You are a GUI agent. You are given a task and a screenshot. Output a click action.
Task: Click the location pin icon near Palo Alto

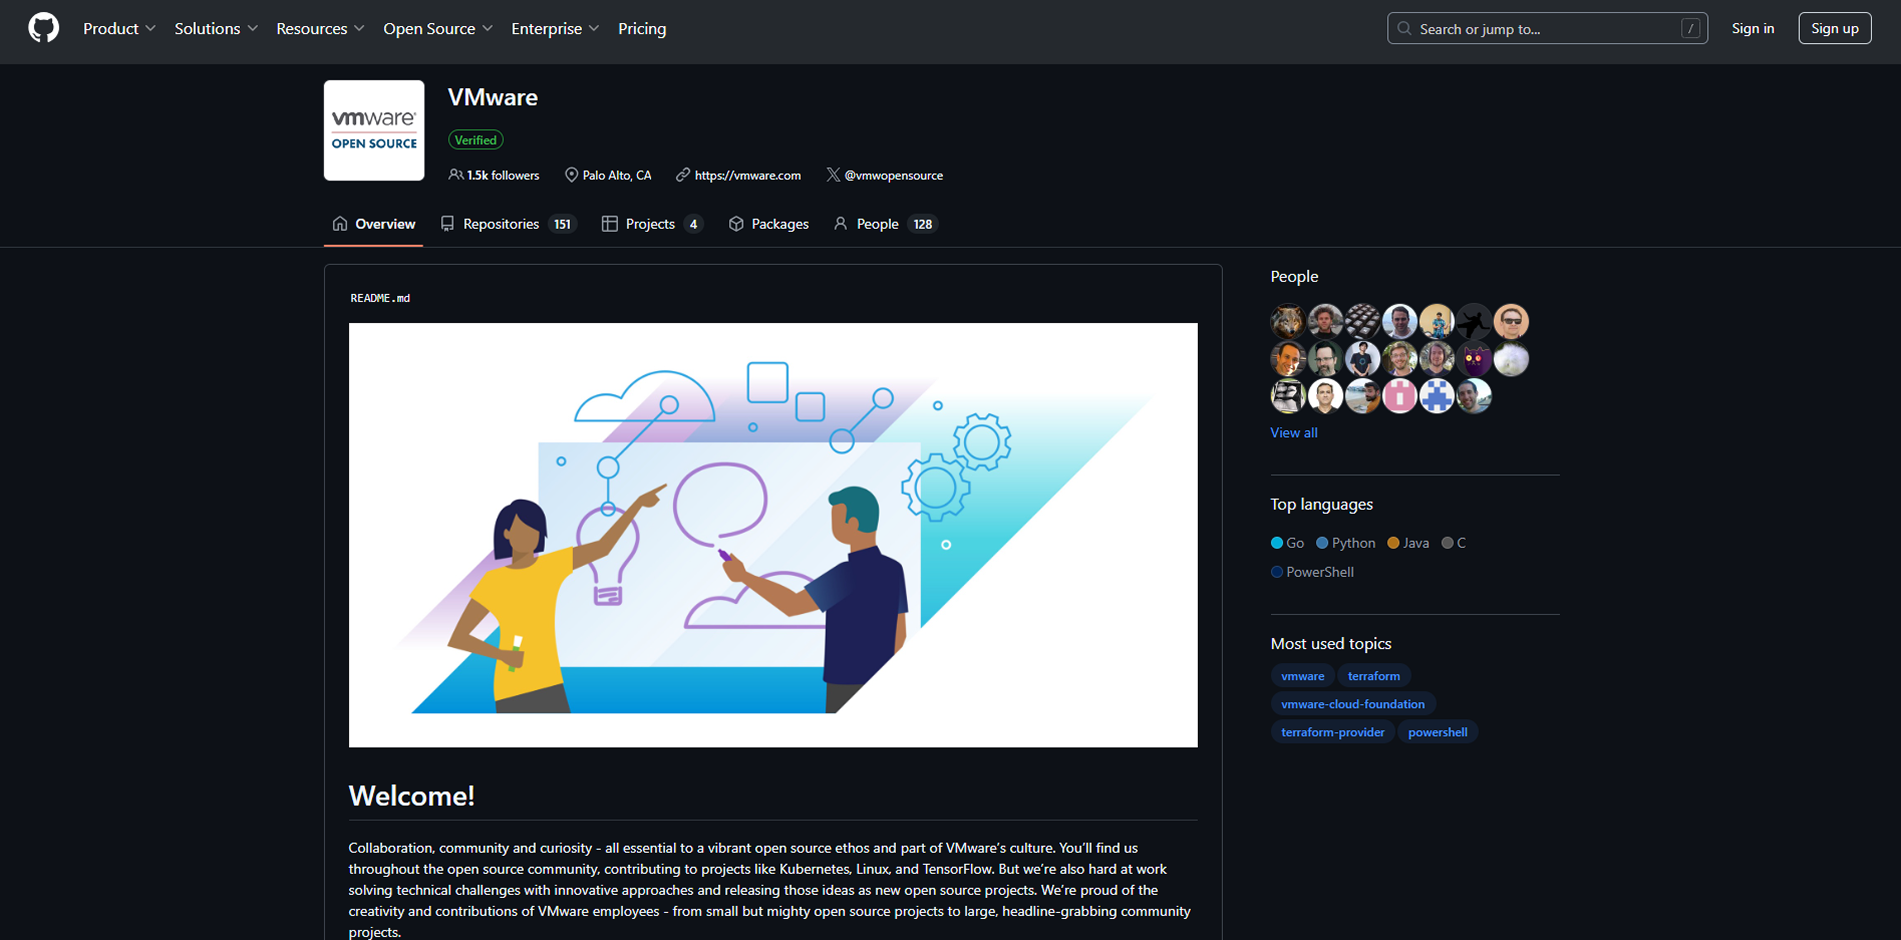coord(571,174)
